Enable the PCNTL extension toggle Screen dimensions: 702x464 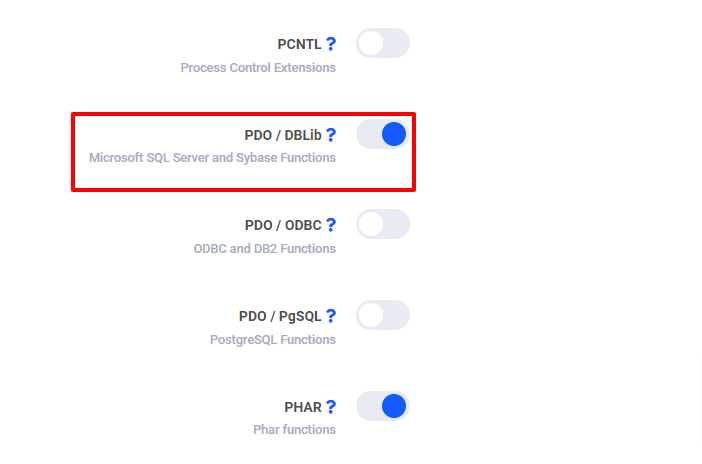click(383, 43)
